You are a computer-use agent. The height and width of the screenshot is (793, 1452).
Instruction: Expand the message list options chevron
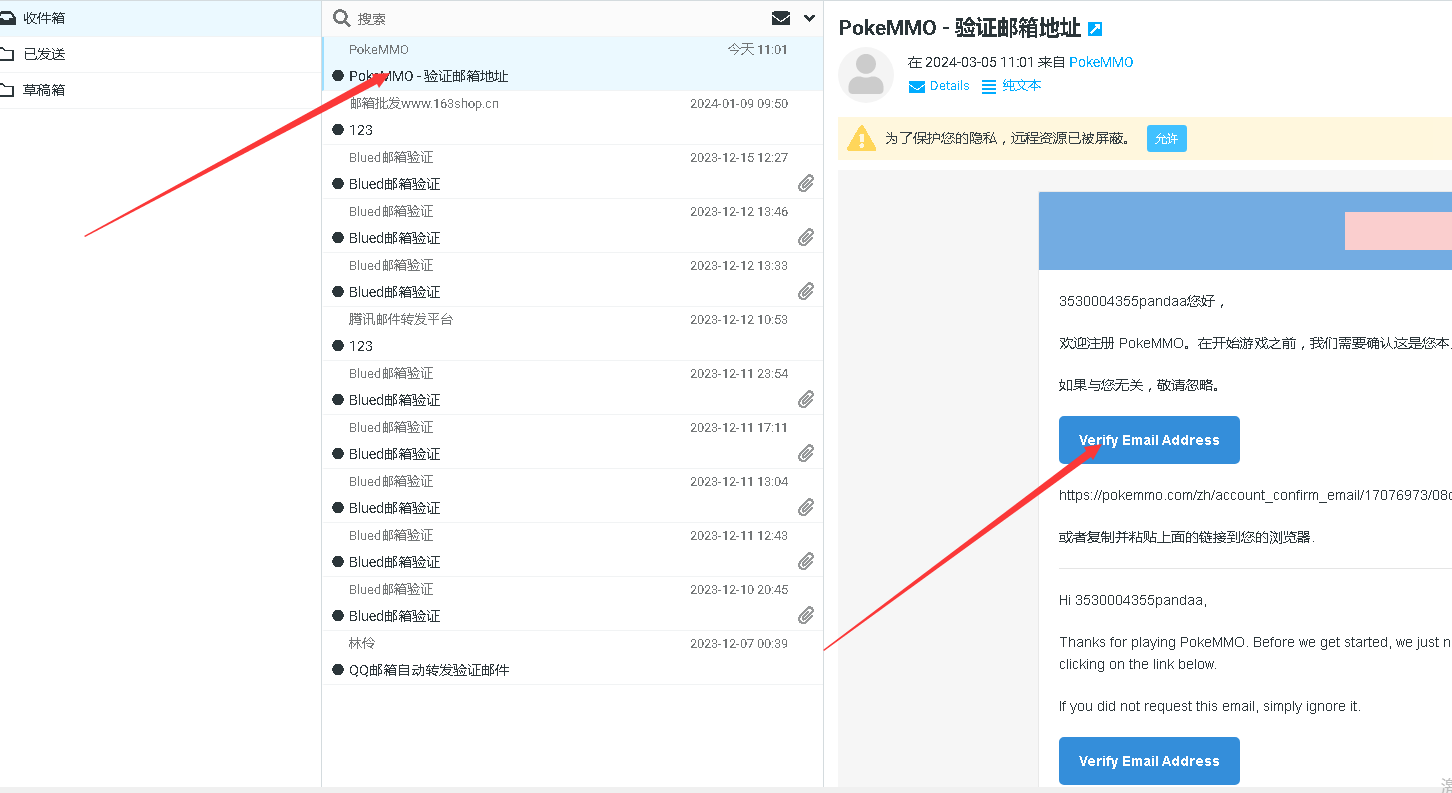[x=809, y=18]
